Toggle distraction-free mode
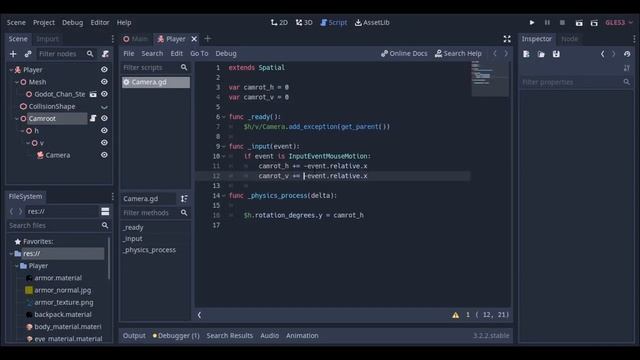Image resolution: width=640 pixels, height=360 pixels. 507,39
